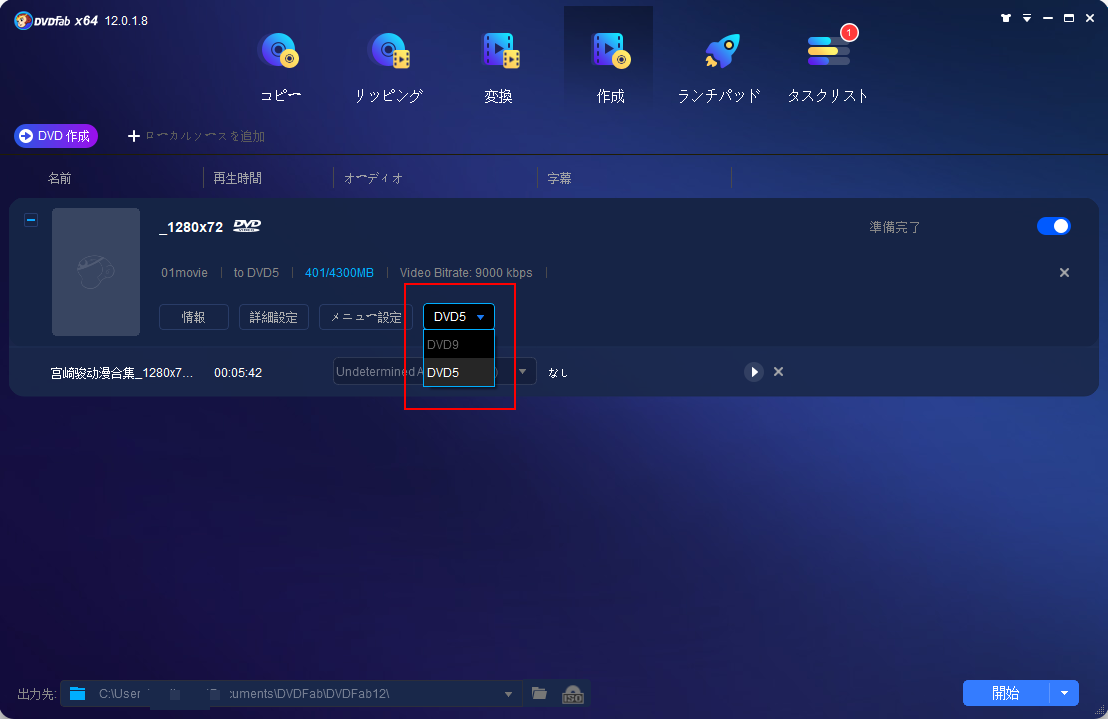Click the 開始 start button
The height and width of the screenshot is (719, 1108).
pos(1006,693)
